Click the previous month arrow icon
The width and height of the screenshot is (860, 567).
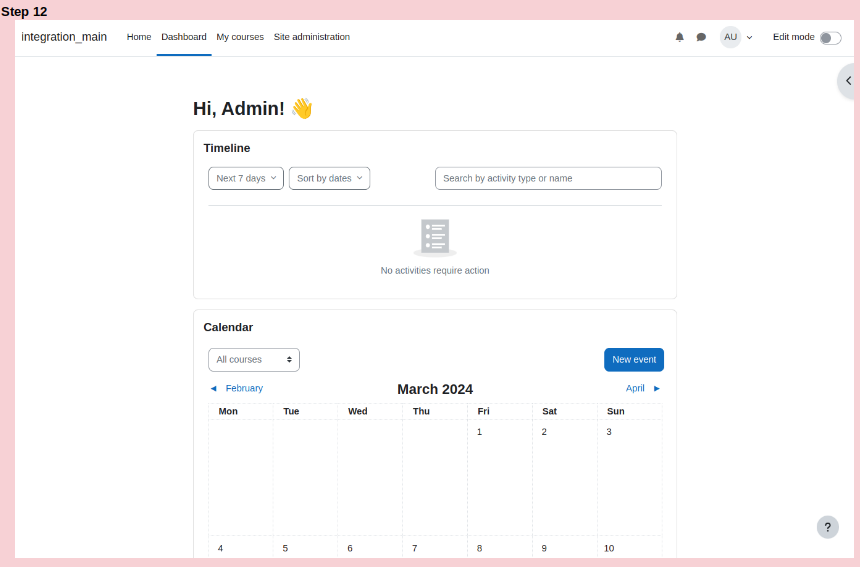pos(213,388)
